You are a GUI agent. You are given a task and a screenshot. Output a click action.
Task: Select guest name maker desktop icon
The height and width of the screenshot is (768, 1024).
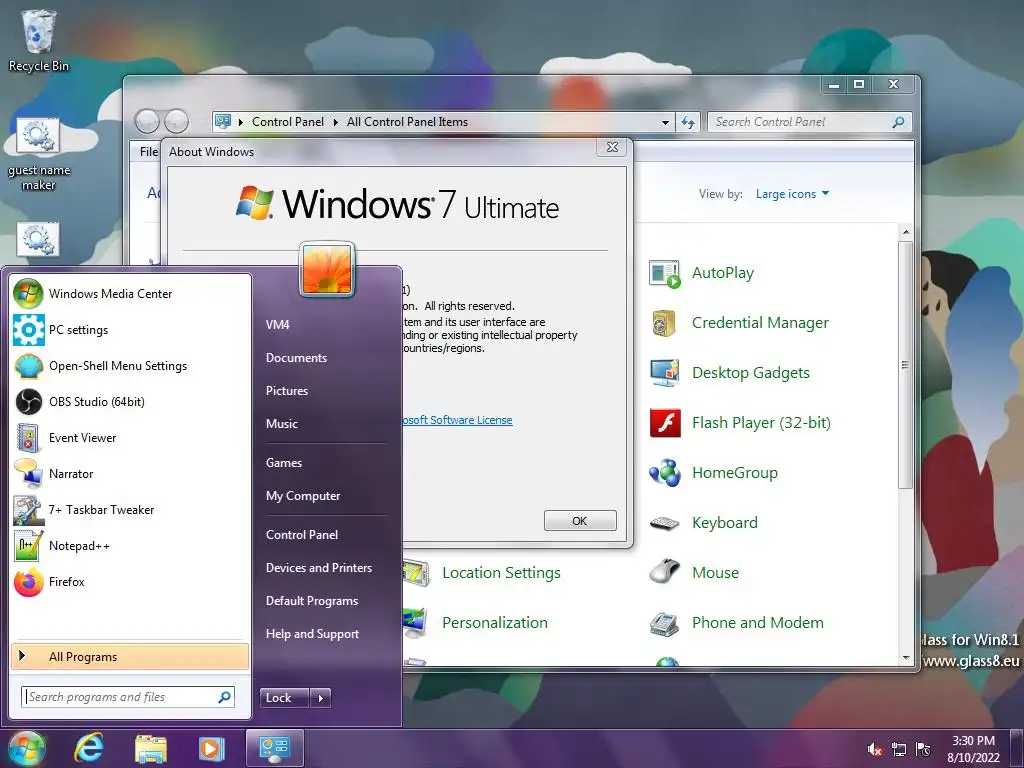click(39, 154)
